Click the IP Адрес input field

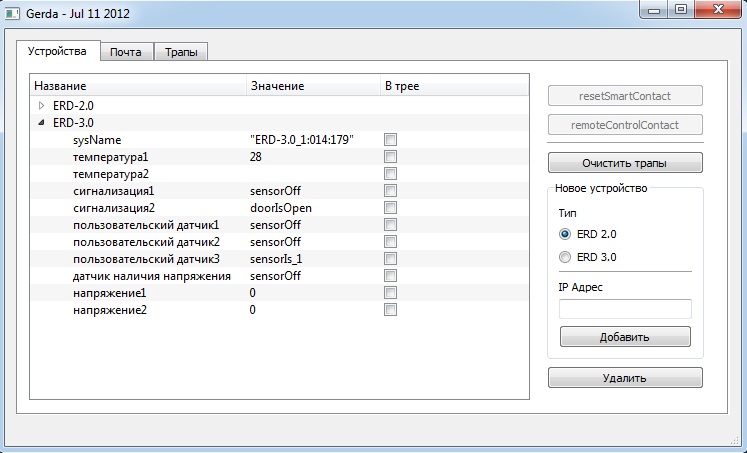(x=625, y=309)
